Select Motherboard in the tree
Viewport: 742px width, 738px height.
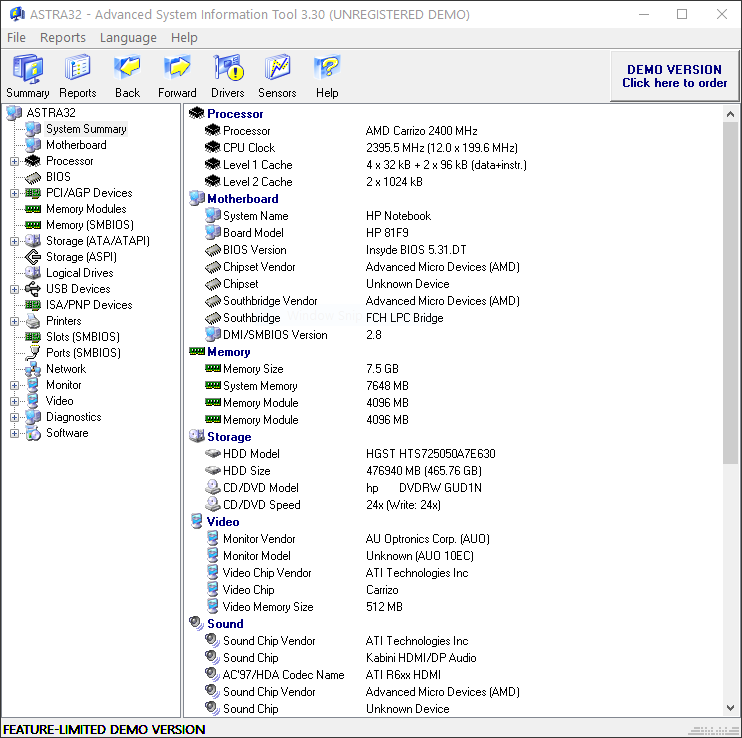76,145
